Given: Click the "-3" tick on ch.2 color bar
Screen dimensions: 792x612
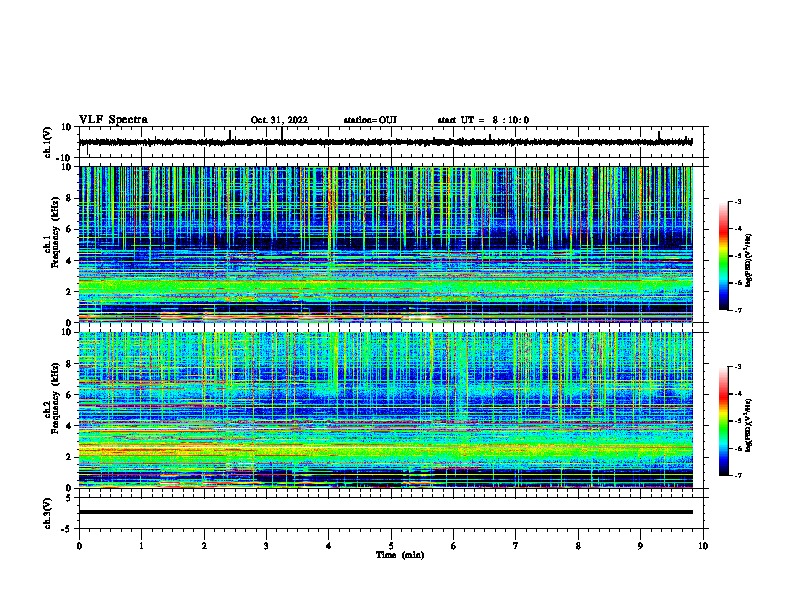Looking at the screenshot, I should [x=738, y=367].
